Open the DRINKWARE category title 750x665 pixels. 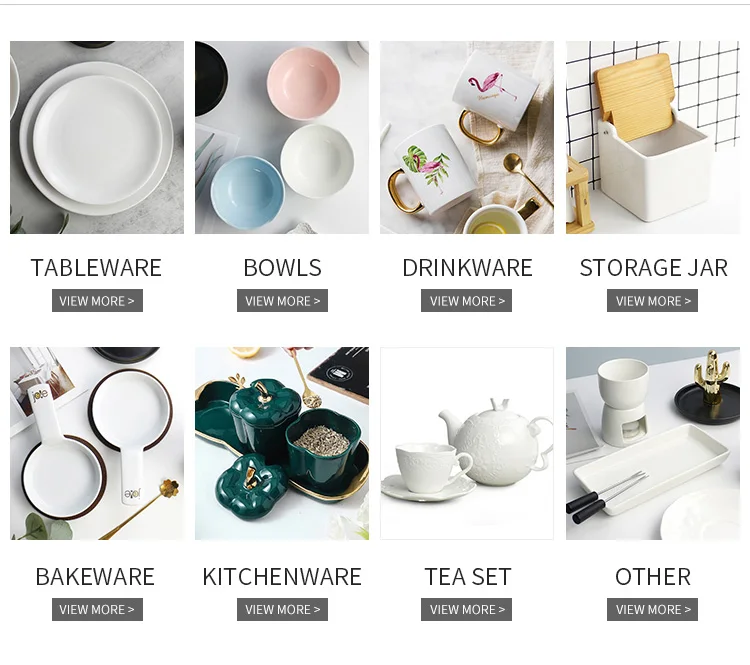[x=467, y=267]
